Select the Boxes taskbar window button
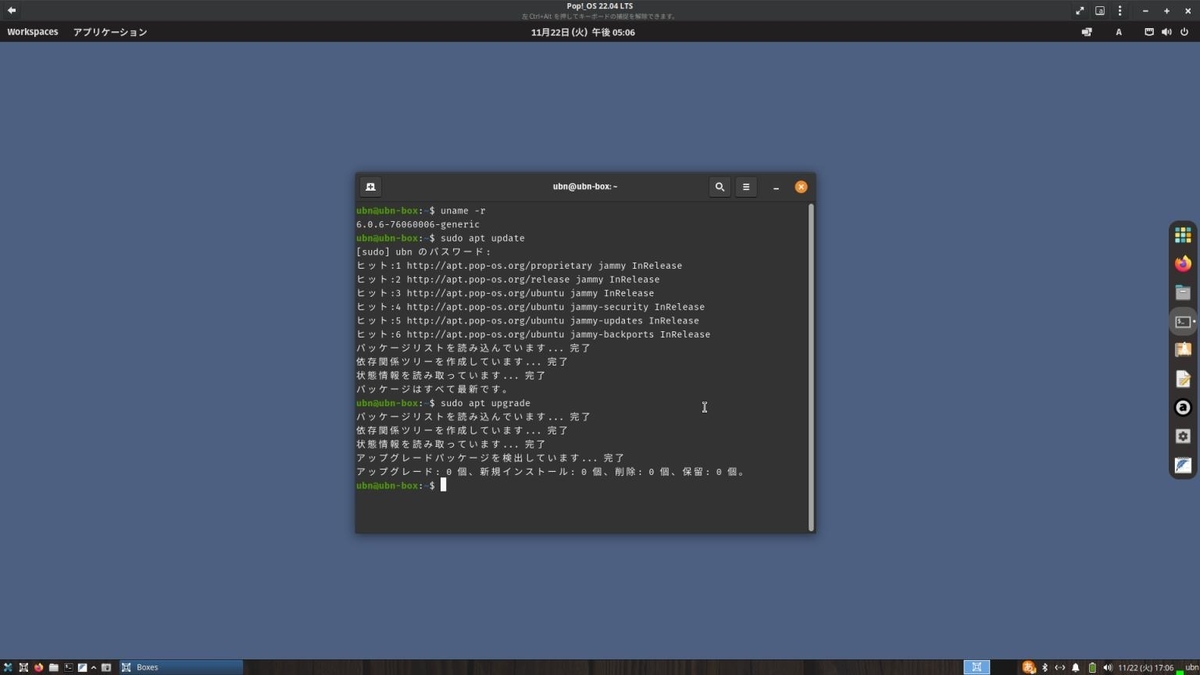 click(x=181, y=667)
